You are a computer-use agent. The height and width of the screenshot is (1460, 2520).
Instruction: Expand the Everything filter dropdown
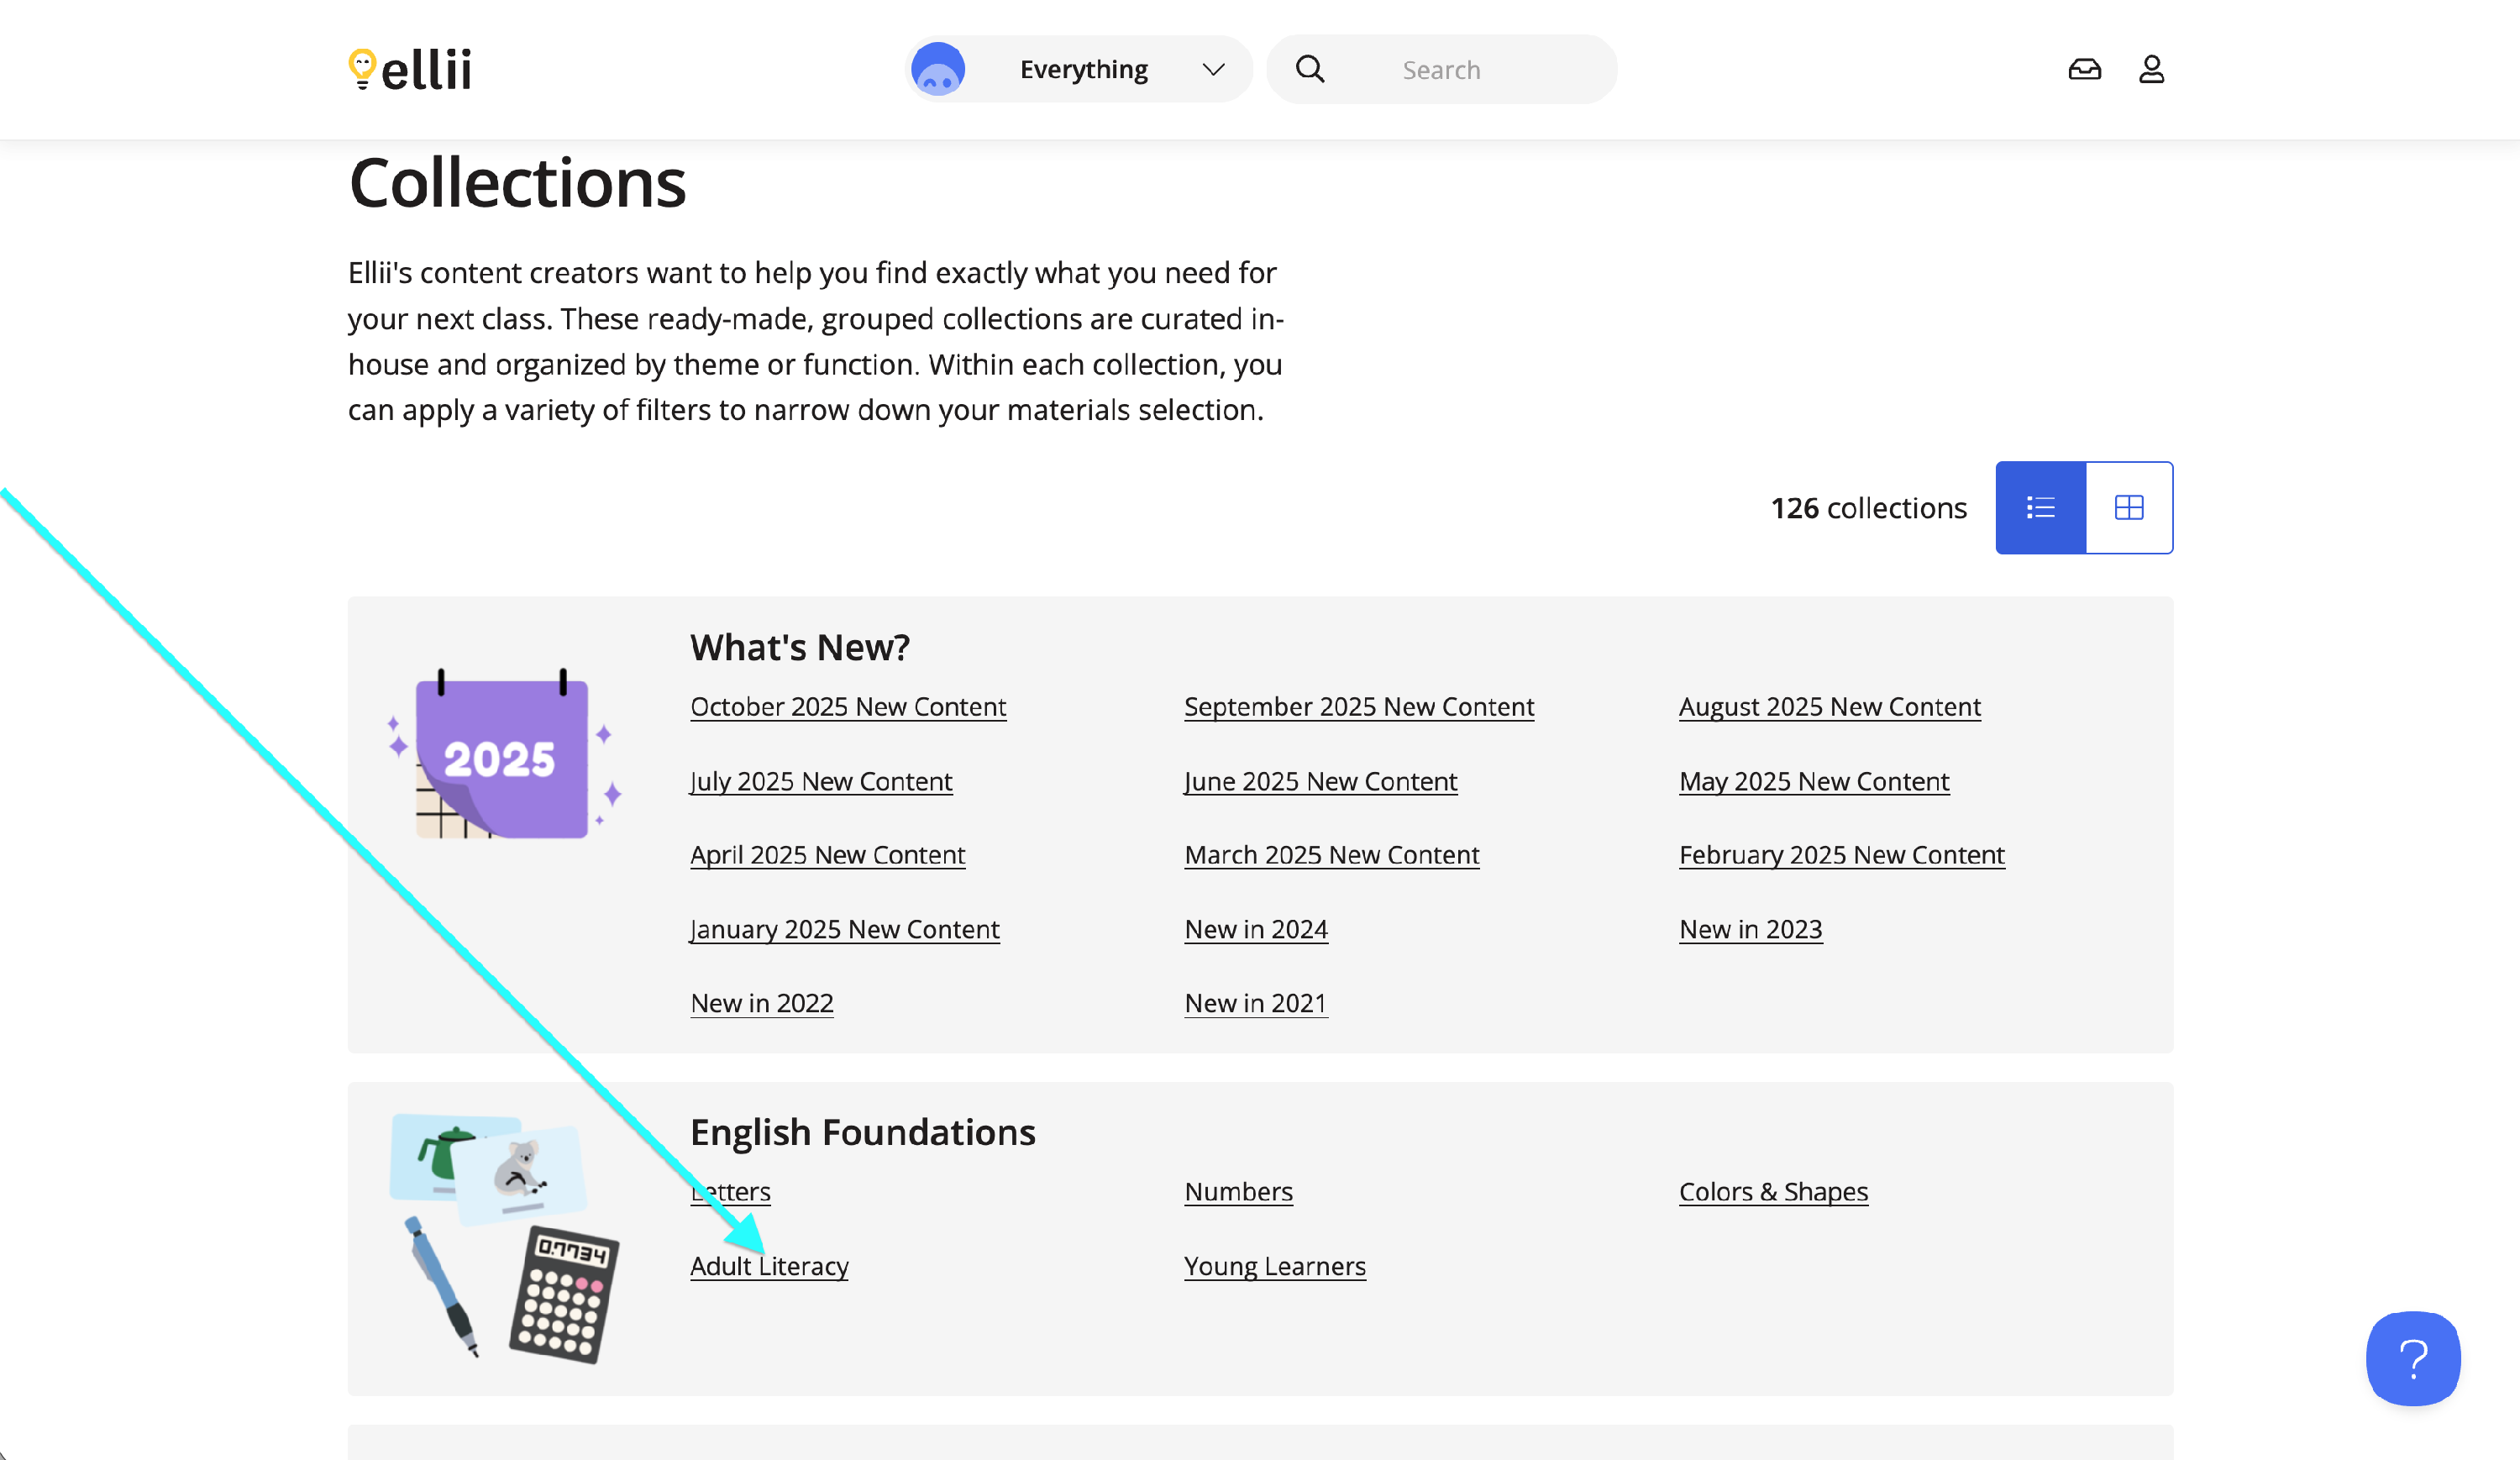[1083, 69]
